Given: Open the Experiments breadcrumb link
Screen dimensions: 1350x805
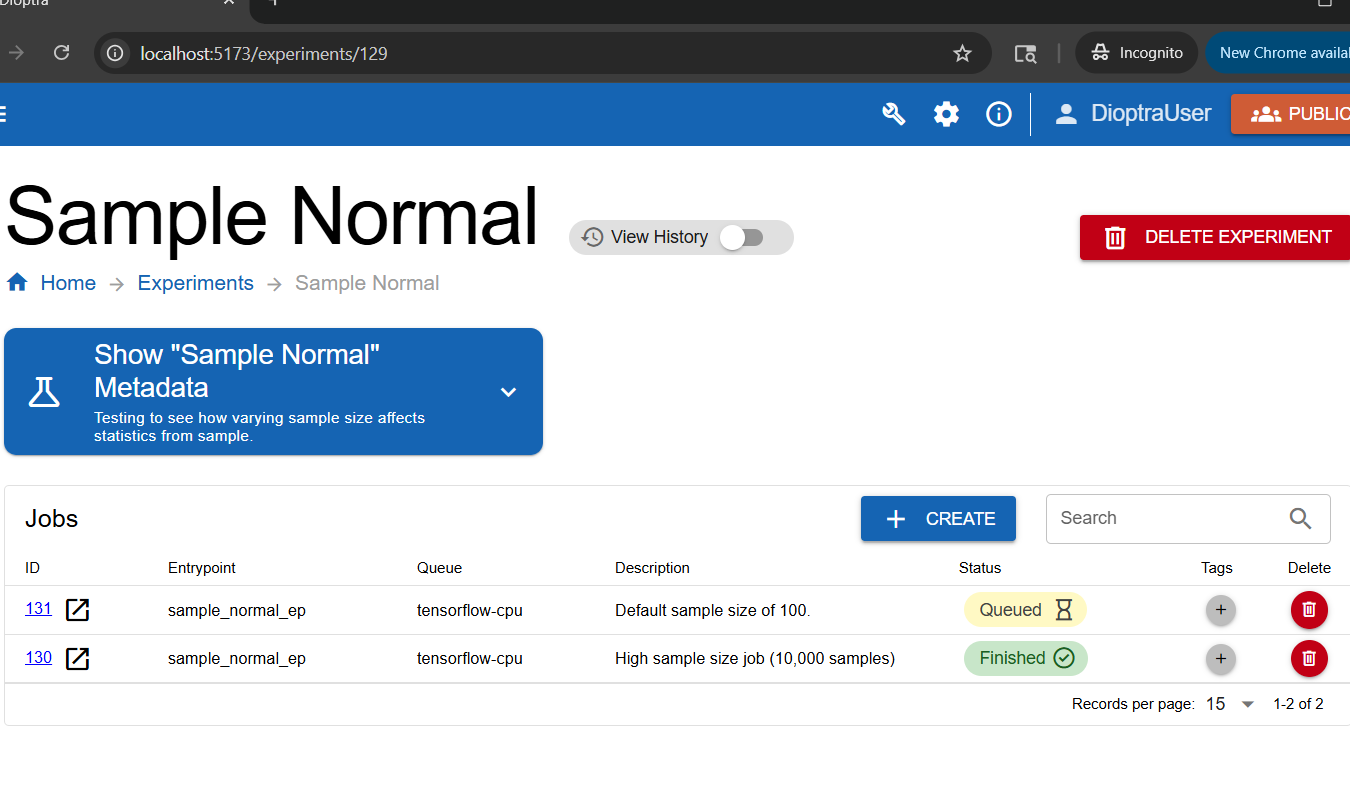Looking at the screenshot, I should (195, 283).
